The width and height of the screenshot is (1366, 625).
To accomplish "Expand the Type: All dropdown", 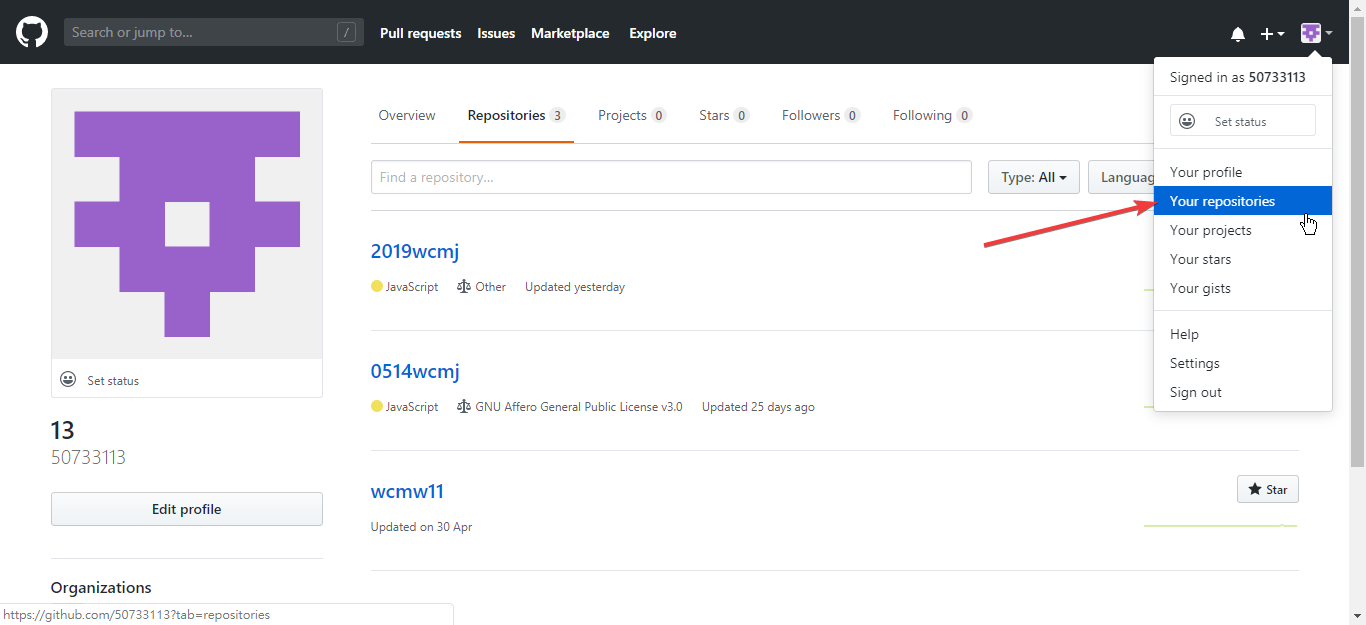I will [1034, 177].
